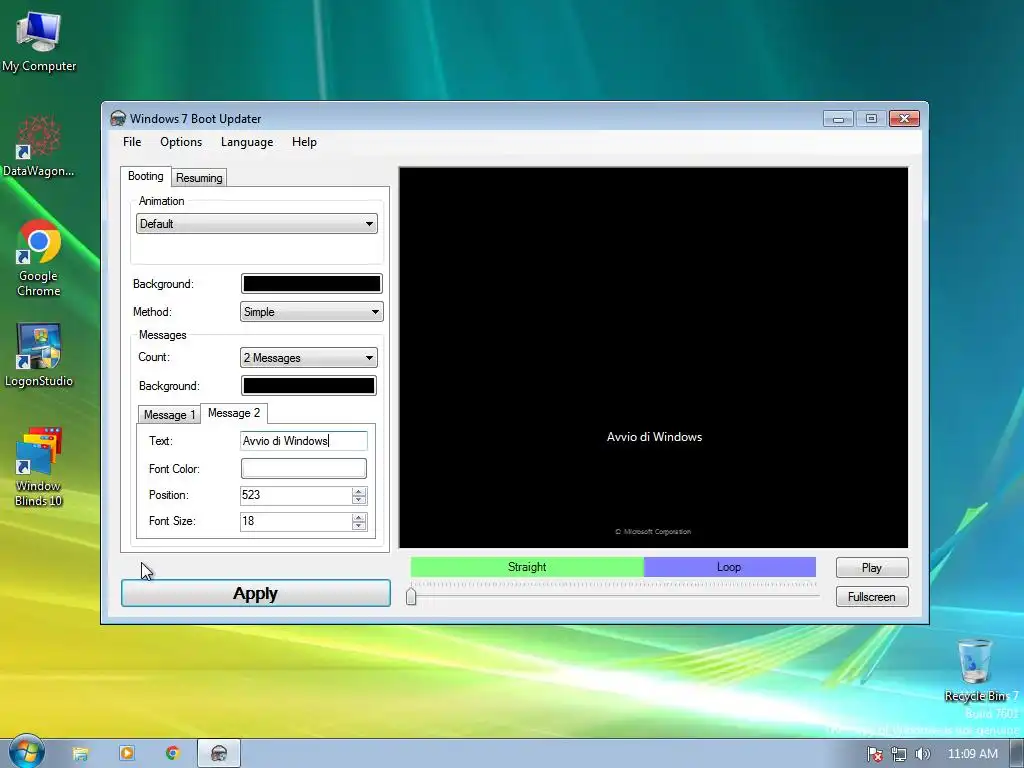Click the boot preview screen

(653, 357)
